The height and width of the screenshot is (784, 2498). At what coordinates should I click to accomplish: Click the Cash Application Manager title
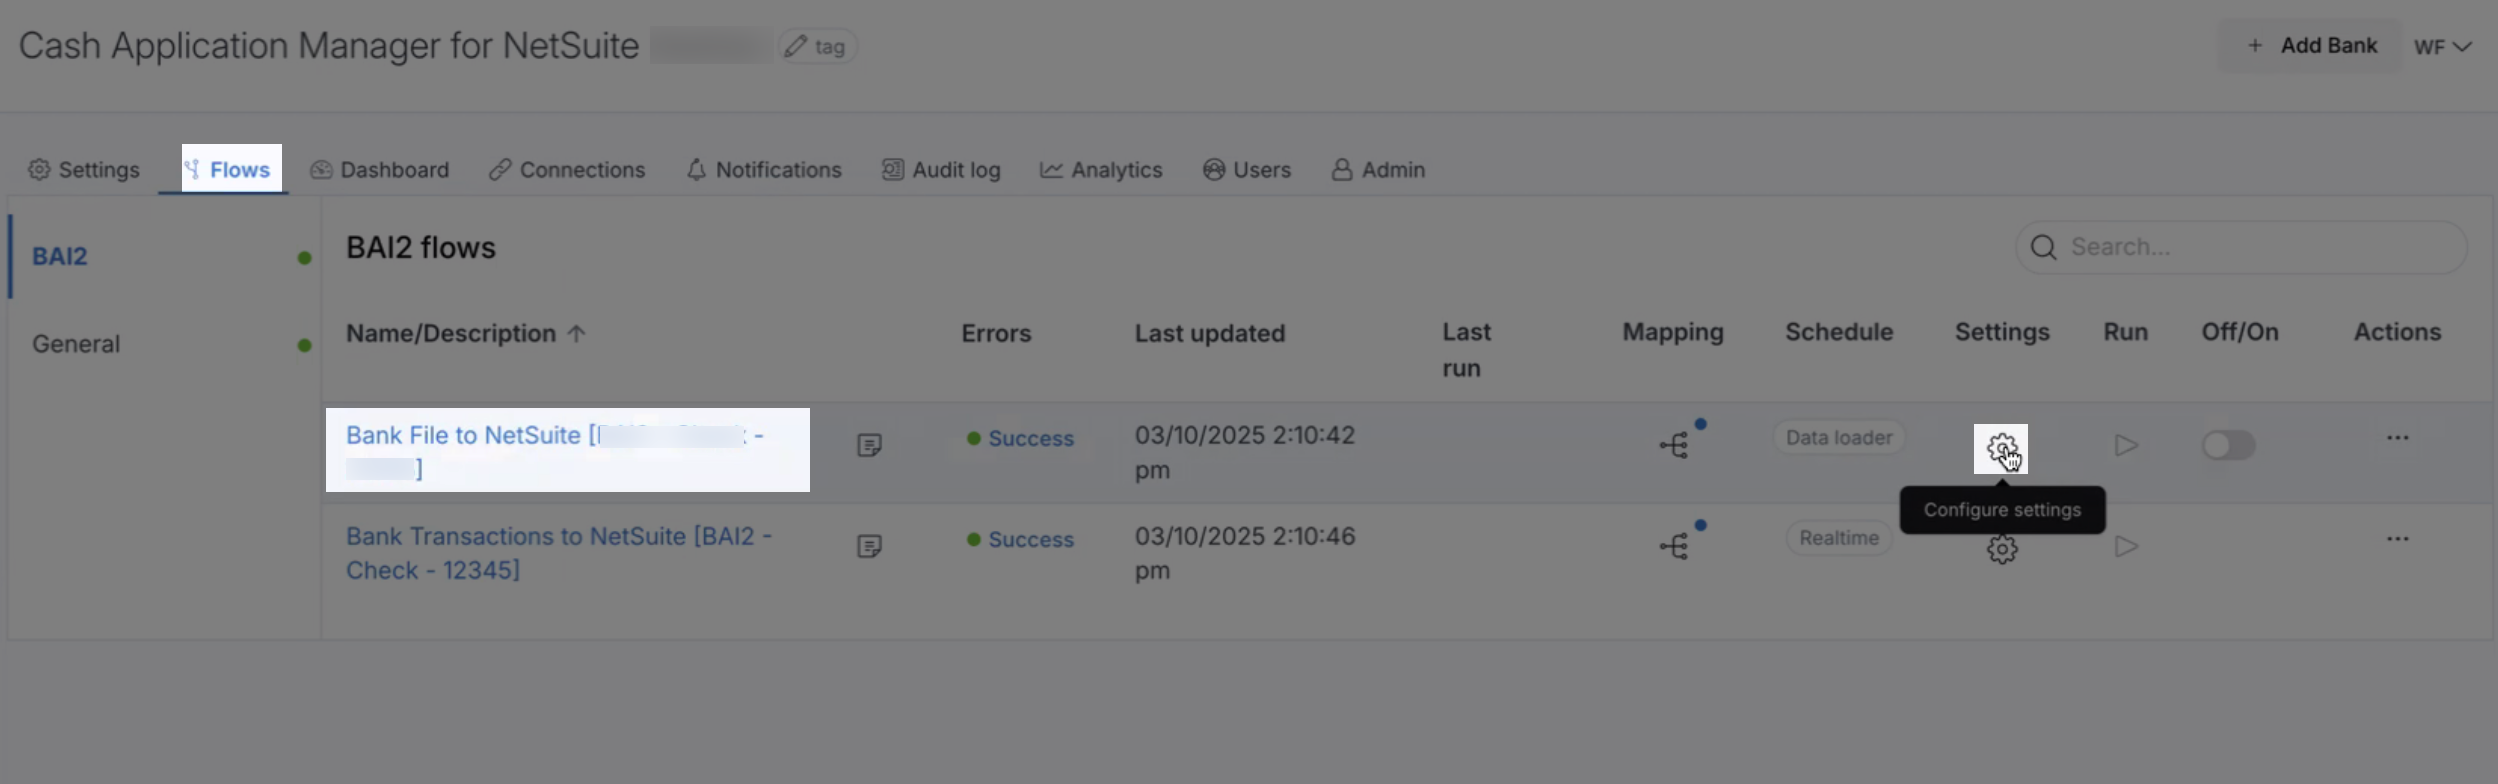click(x=329, y=46)
